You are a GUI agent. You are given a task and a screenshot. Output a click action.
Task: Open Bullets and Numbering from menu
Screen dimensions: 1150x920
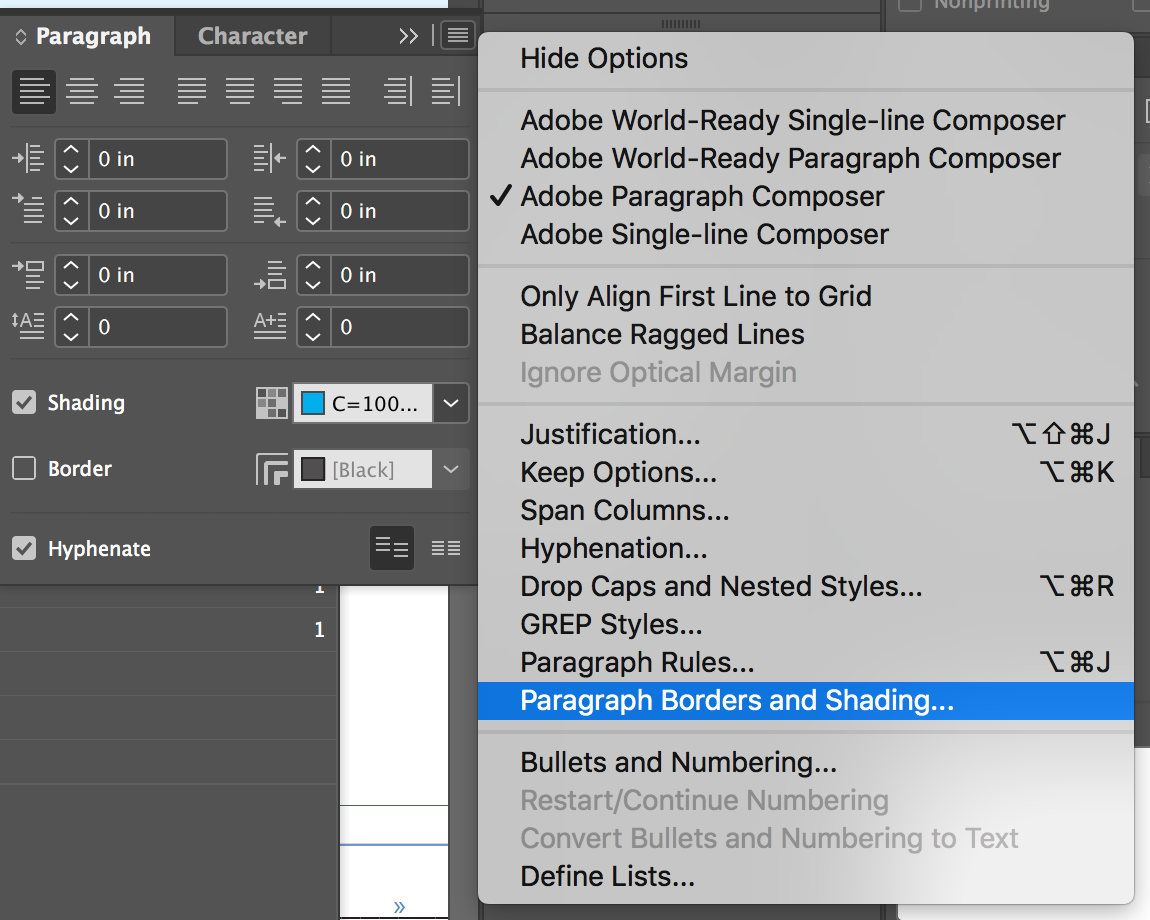[678, 762]
